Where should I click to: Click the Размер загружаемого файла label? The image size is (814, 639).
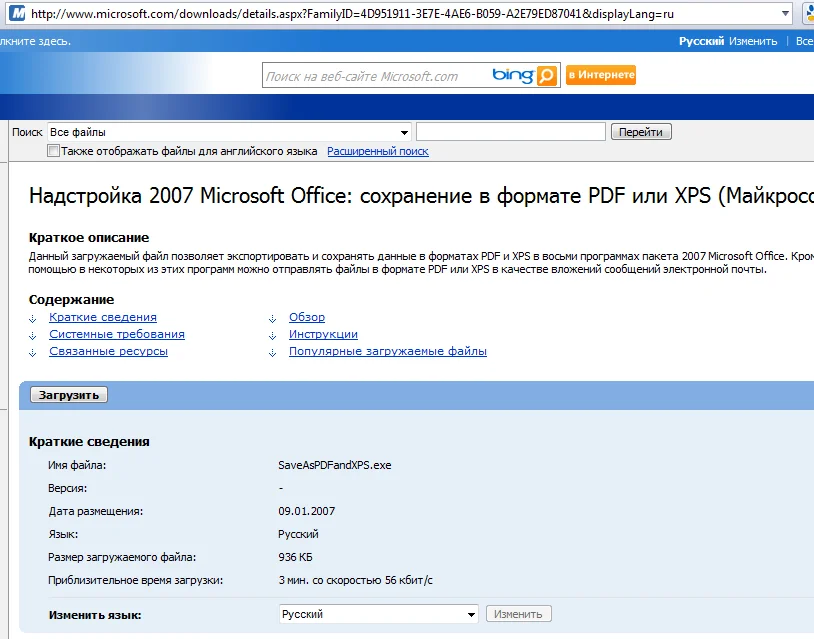coord(122,558)
